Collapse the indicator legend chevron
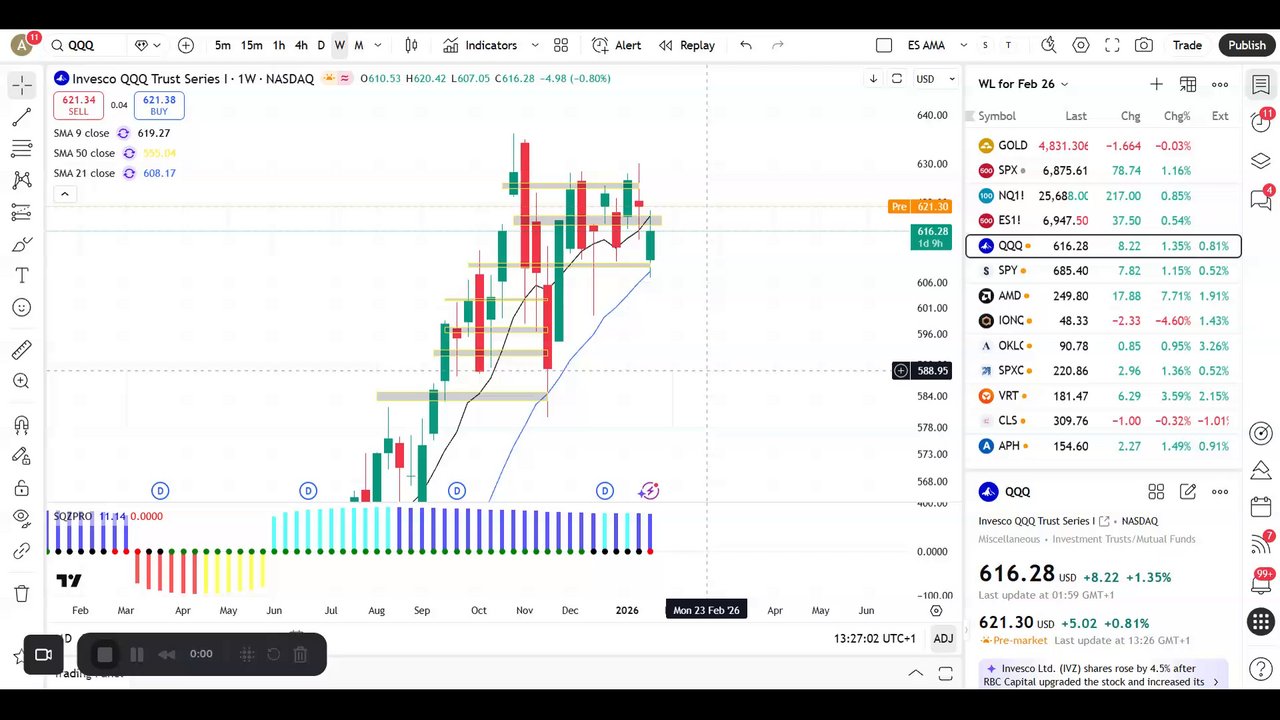The image size is (1280, 720). (x=64, y=194)
